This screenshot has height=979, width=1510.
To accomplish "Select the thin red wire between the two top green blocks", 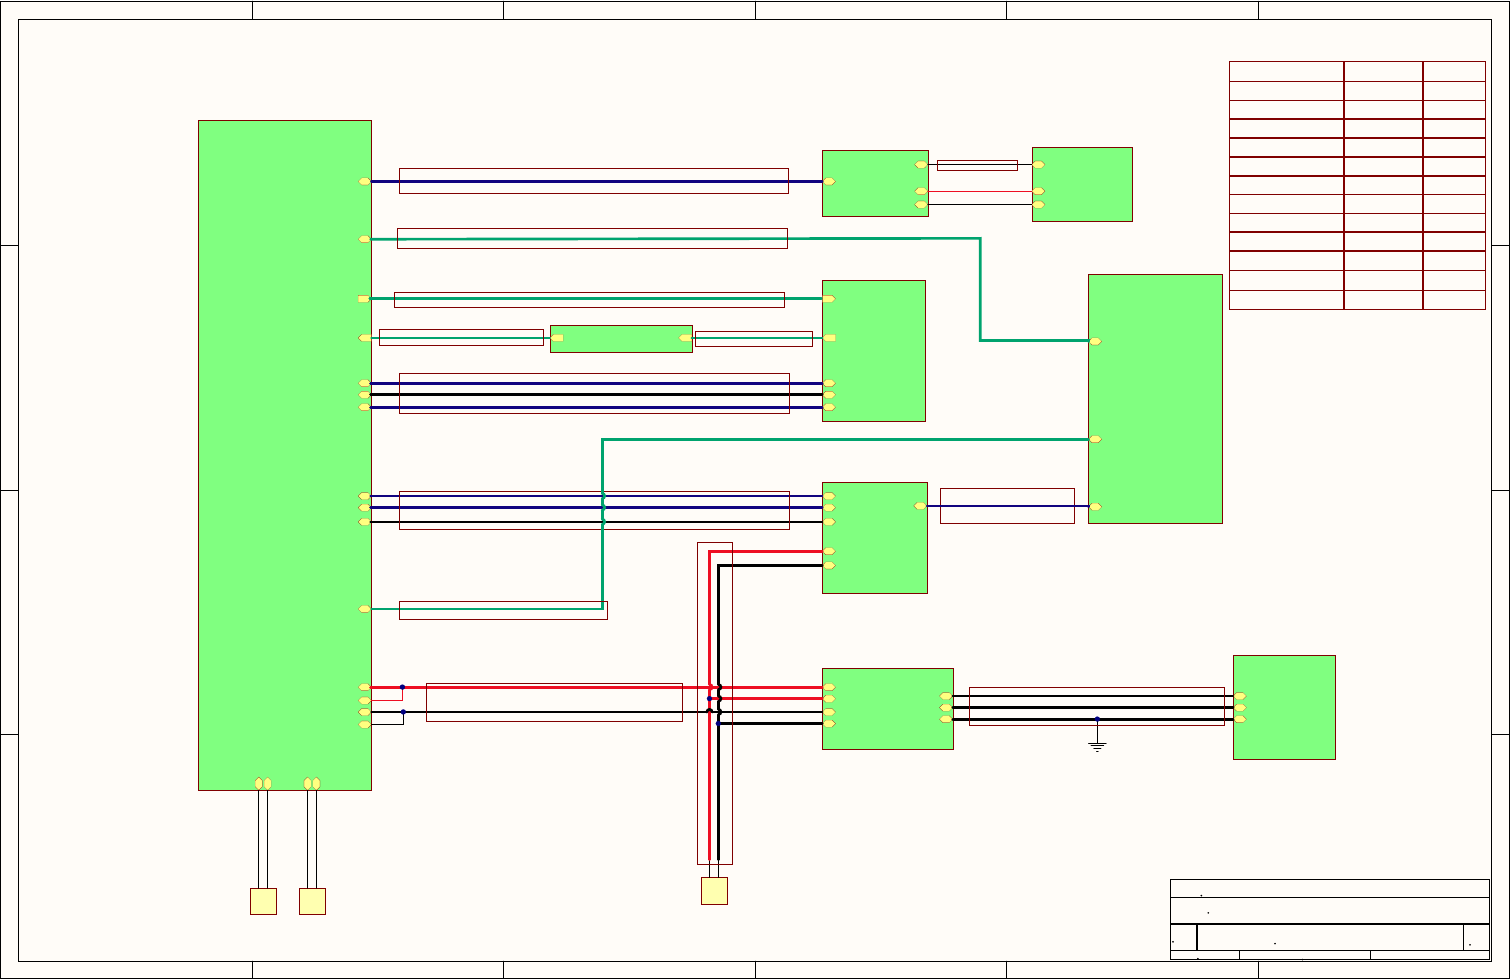I will click(x=980, y=191).
